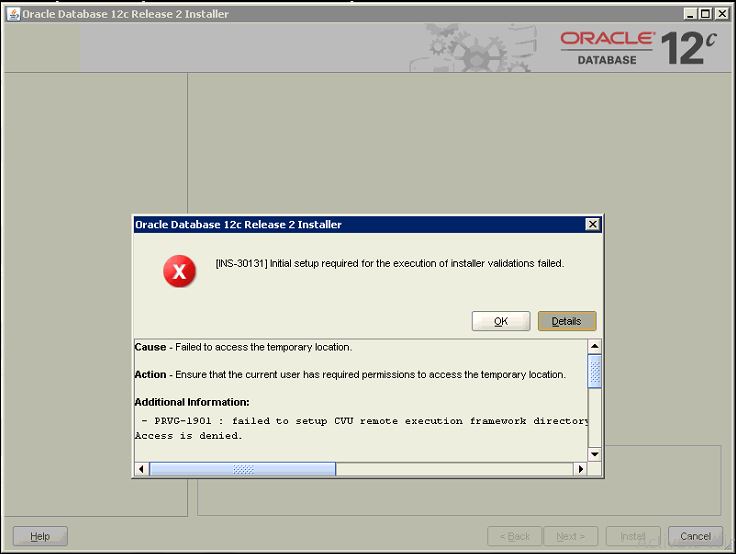
Task: Click the INS-30131 error message text
Action: [x=390, y=263]
